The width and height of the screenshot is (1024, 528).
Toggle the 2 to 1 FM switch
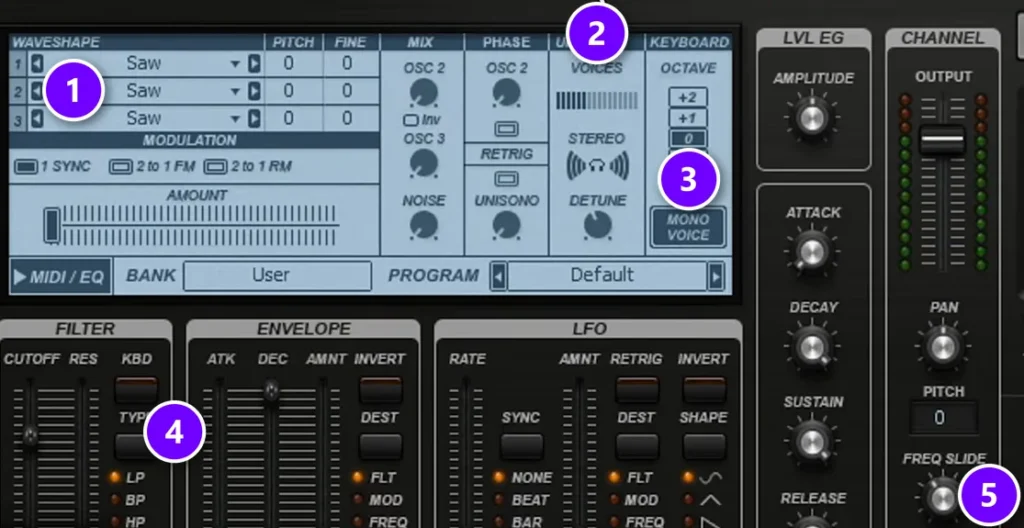click(121, 167)
